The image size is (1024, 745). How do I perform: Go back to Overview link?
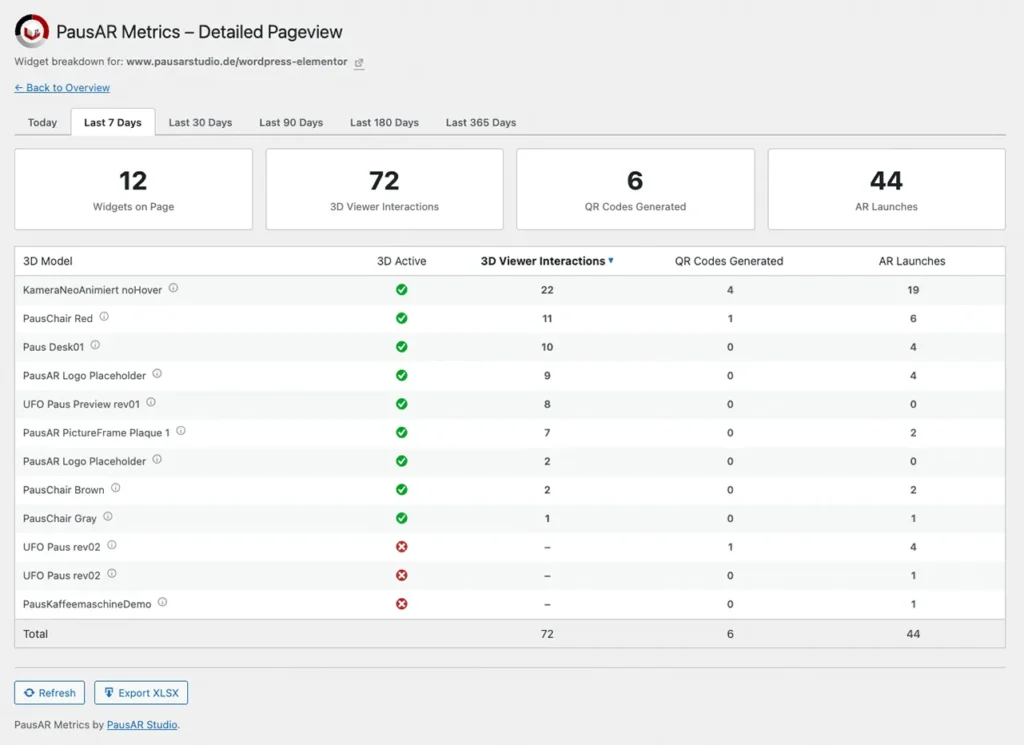[62, 87]
